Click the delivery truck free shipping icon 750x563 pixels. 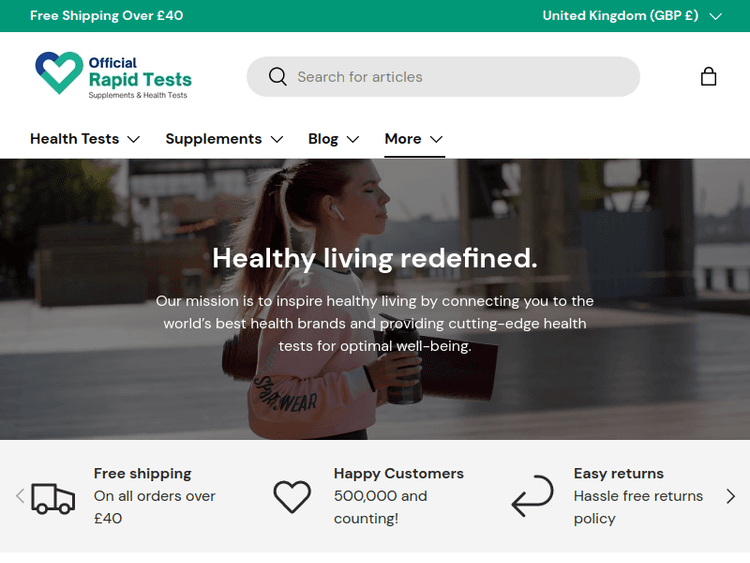point(53,497)
